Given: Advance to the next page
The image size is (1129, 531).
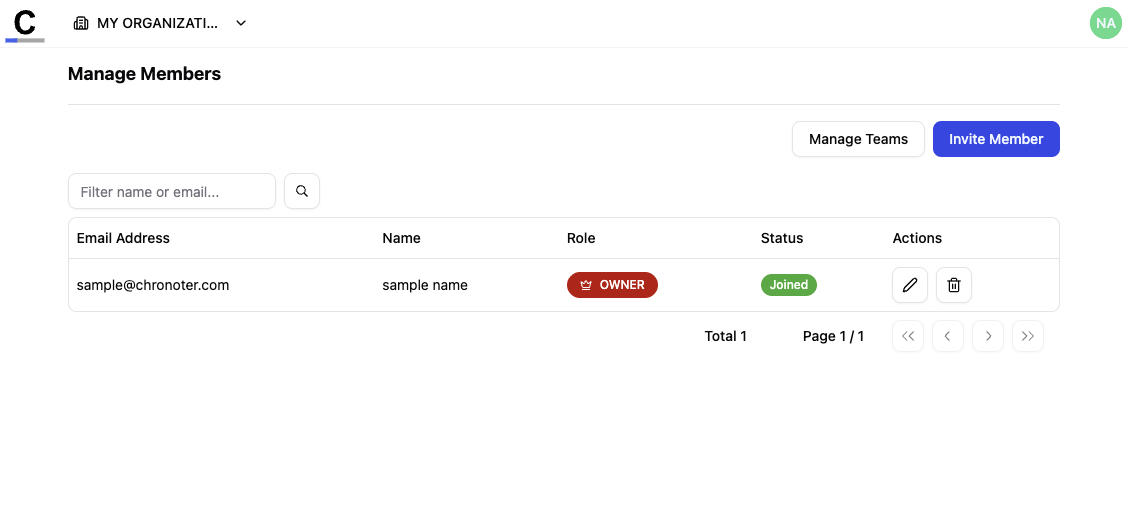Looking at the screenshot, I should pyautogui.click(x=987, y=336).
